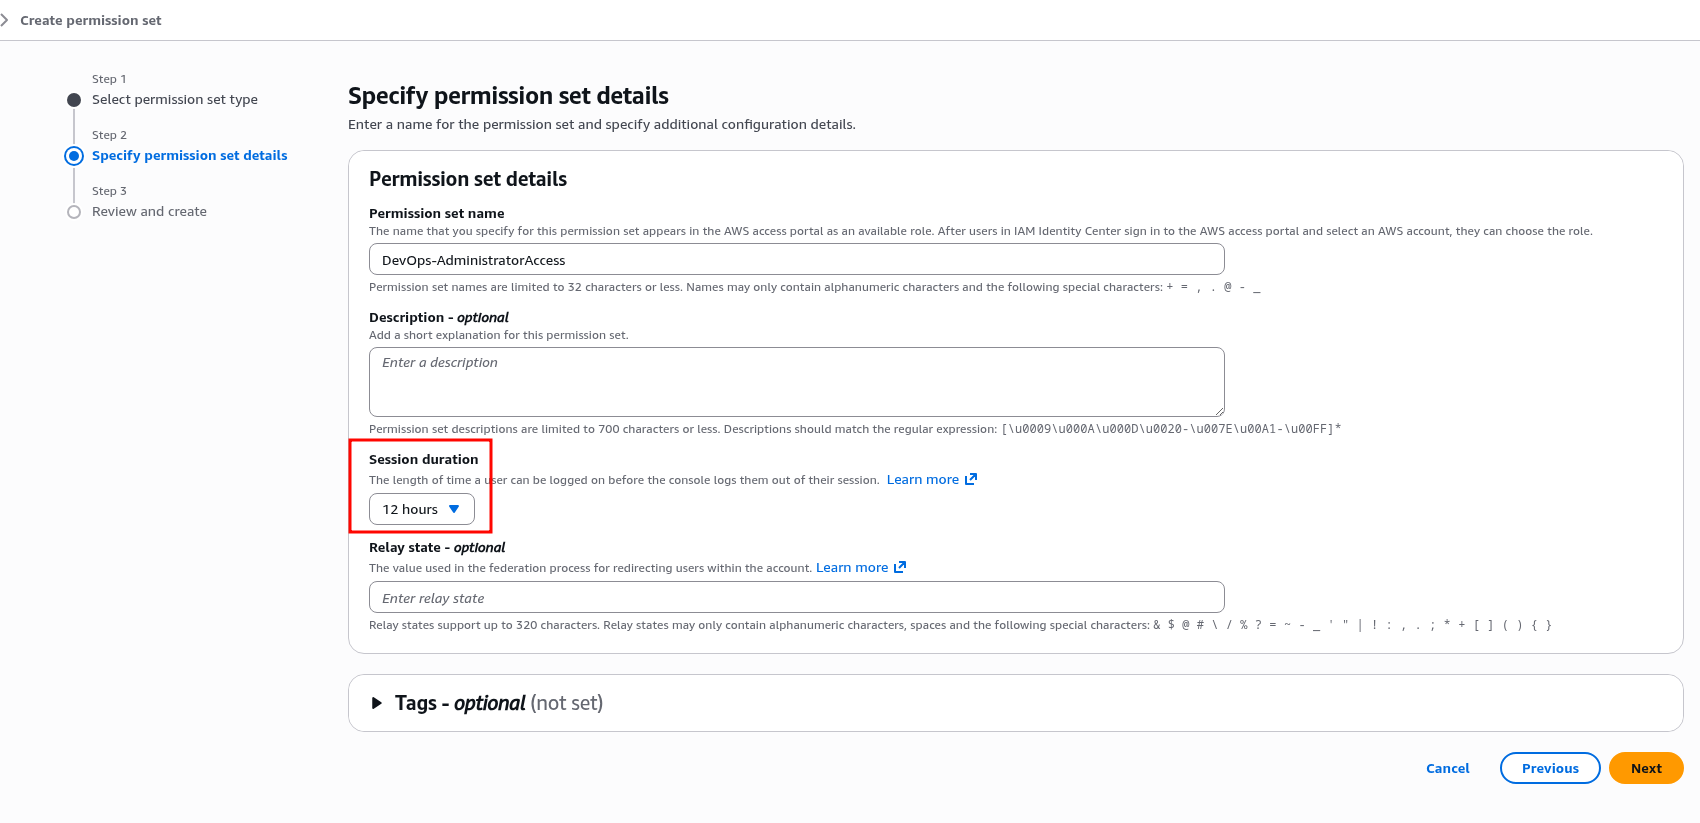This screenshot has height=823, width=1700.
Task: Click the Step 3 empty circle indicator
Action: click(74, 212)
